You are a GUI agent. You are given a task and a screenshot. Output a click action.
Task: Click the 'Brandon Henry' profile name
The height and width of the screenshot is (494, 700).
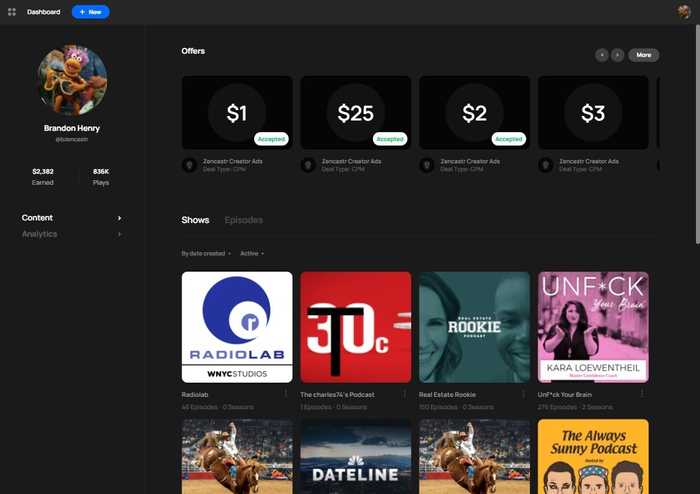coord(72,128)
